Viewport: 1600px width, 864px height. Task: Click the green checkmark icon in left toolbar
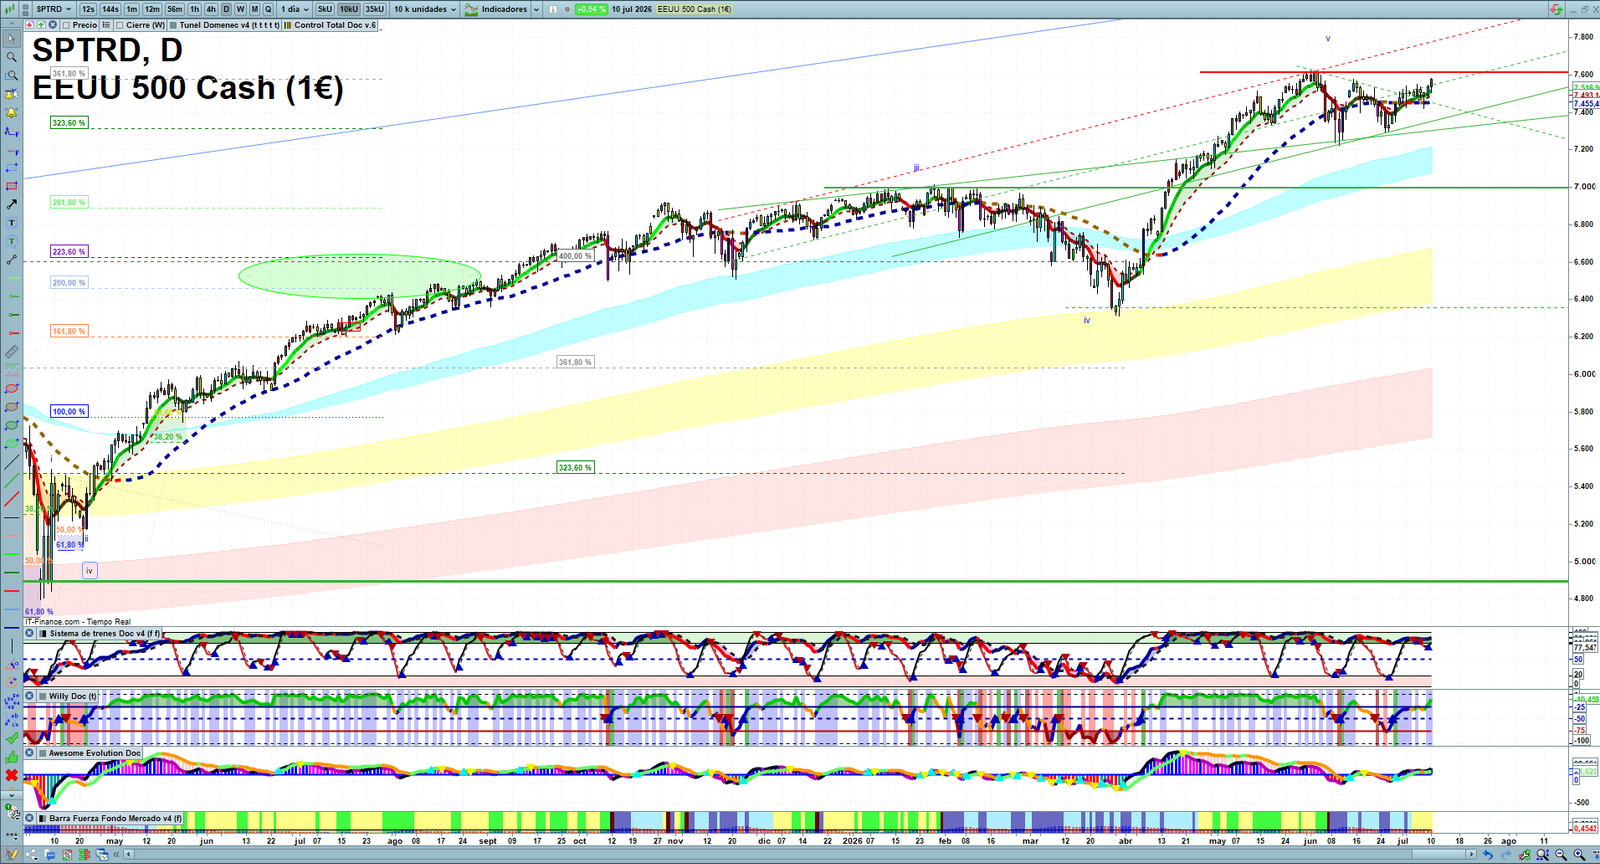pos(11,739)
